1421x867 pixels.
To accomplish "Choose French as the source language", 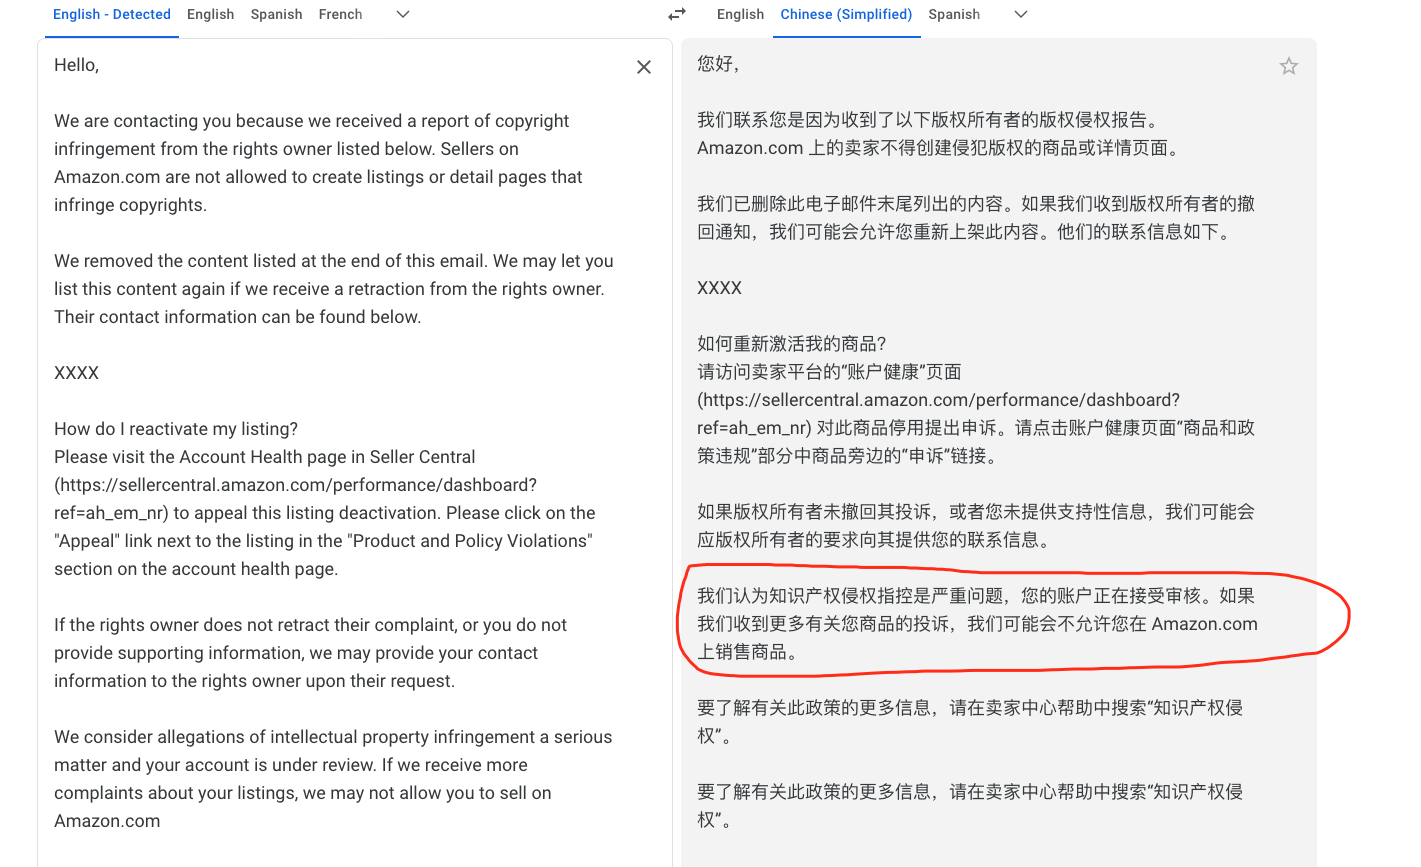I will click(340, 14).
